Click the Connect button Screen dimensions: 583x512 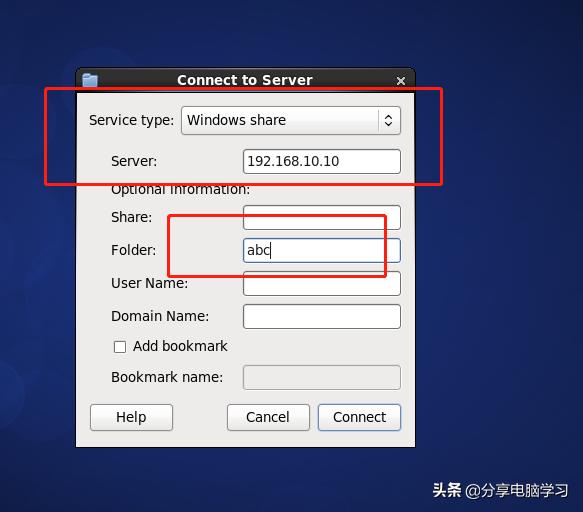[x=359, y=417]
